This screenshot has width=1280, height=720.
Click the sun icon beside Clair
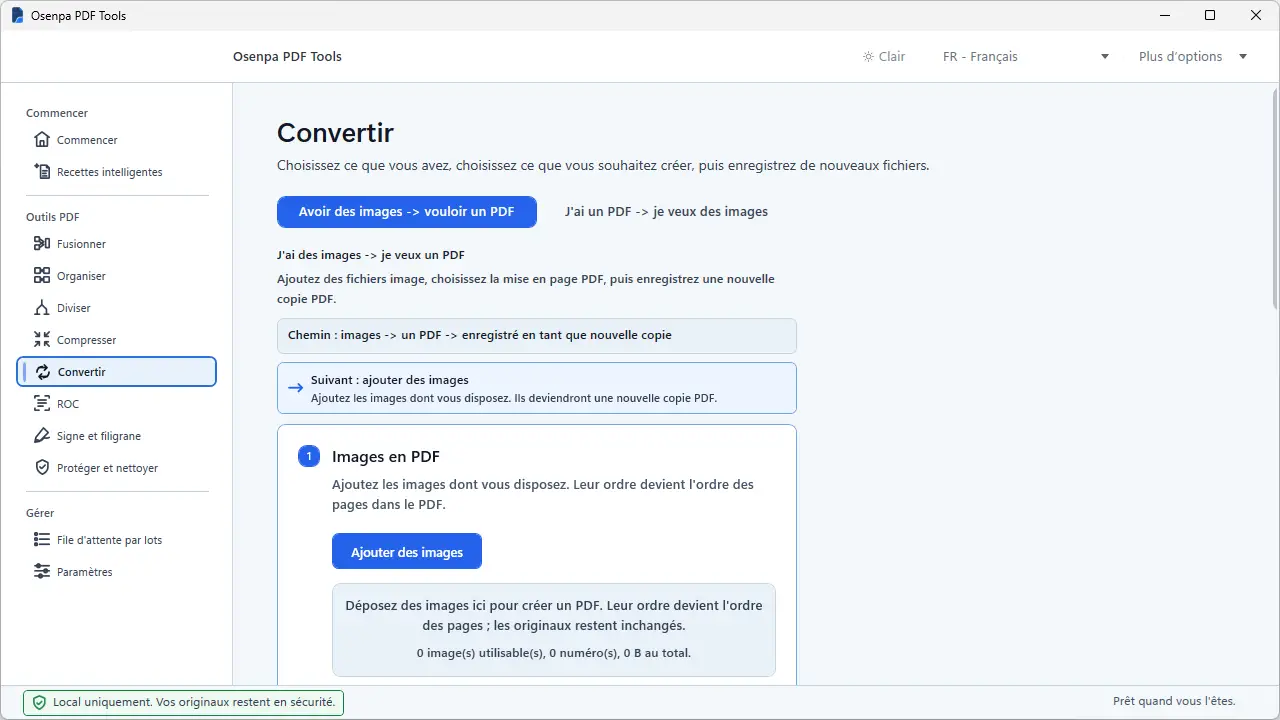868,57
